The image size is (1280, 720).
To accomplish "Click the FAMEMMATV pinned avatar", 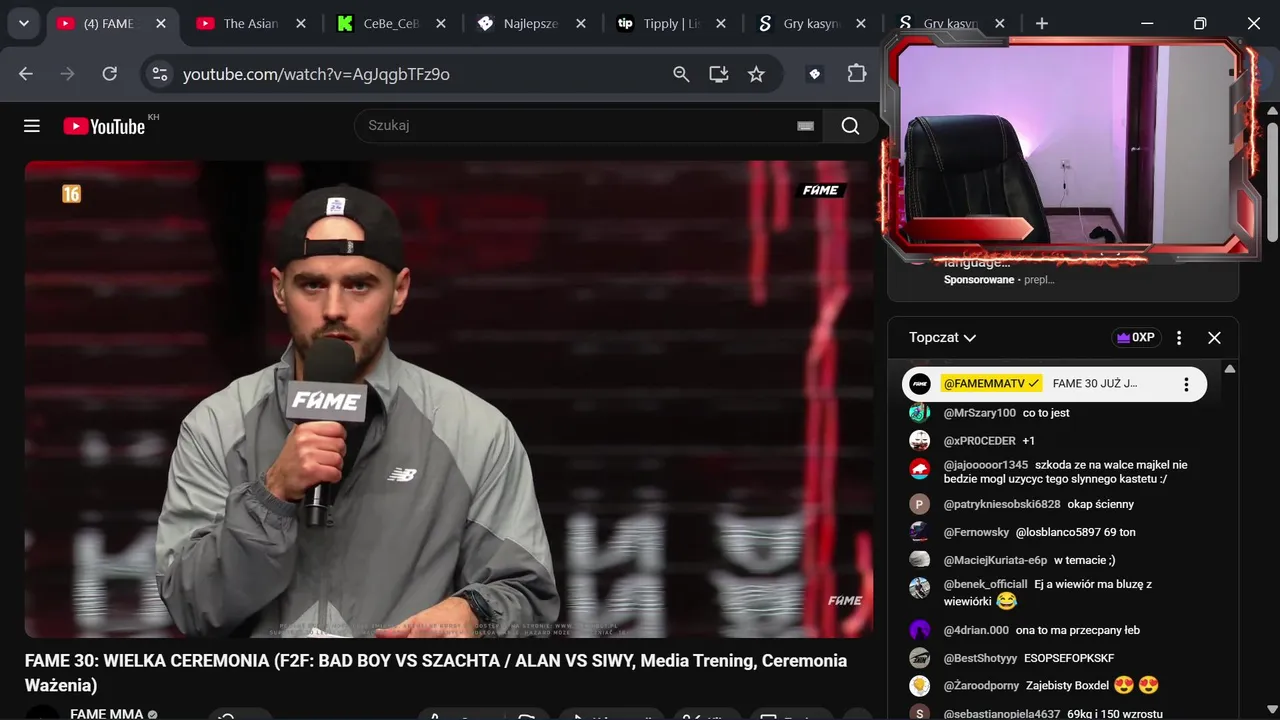I will coord(920,384).
